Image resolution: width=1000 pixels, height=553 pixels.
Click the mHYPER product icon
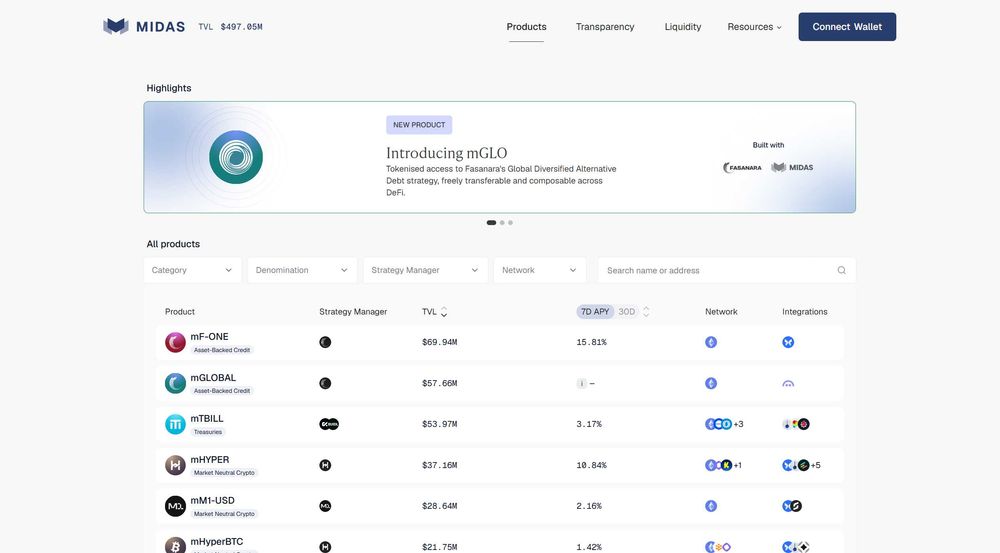point(175,465)
